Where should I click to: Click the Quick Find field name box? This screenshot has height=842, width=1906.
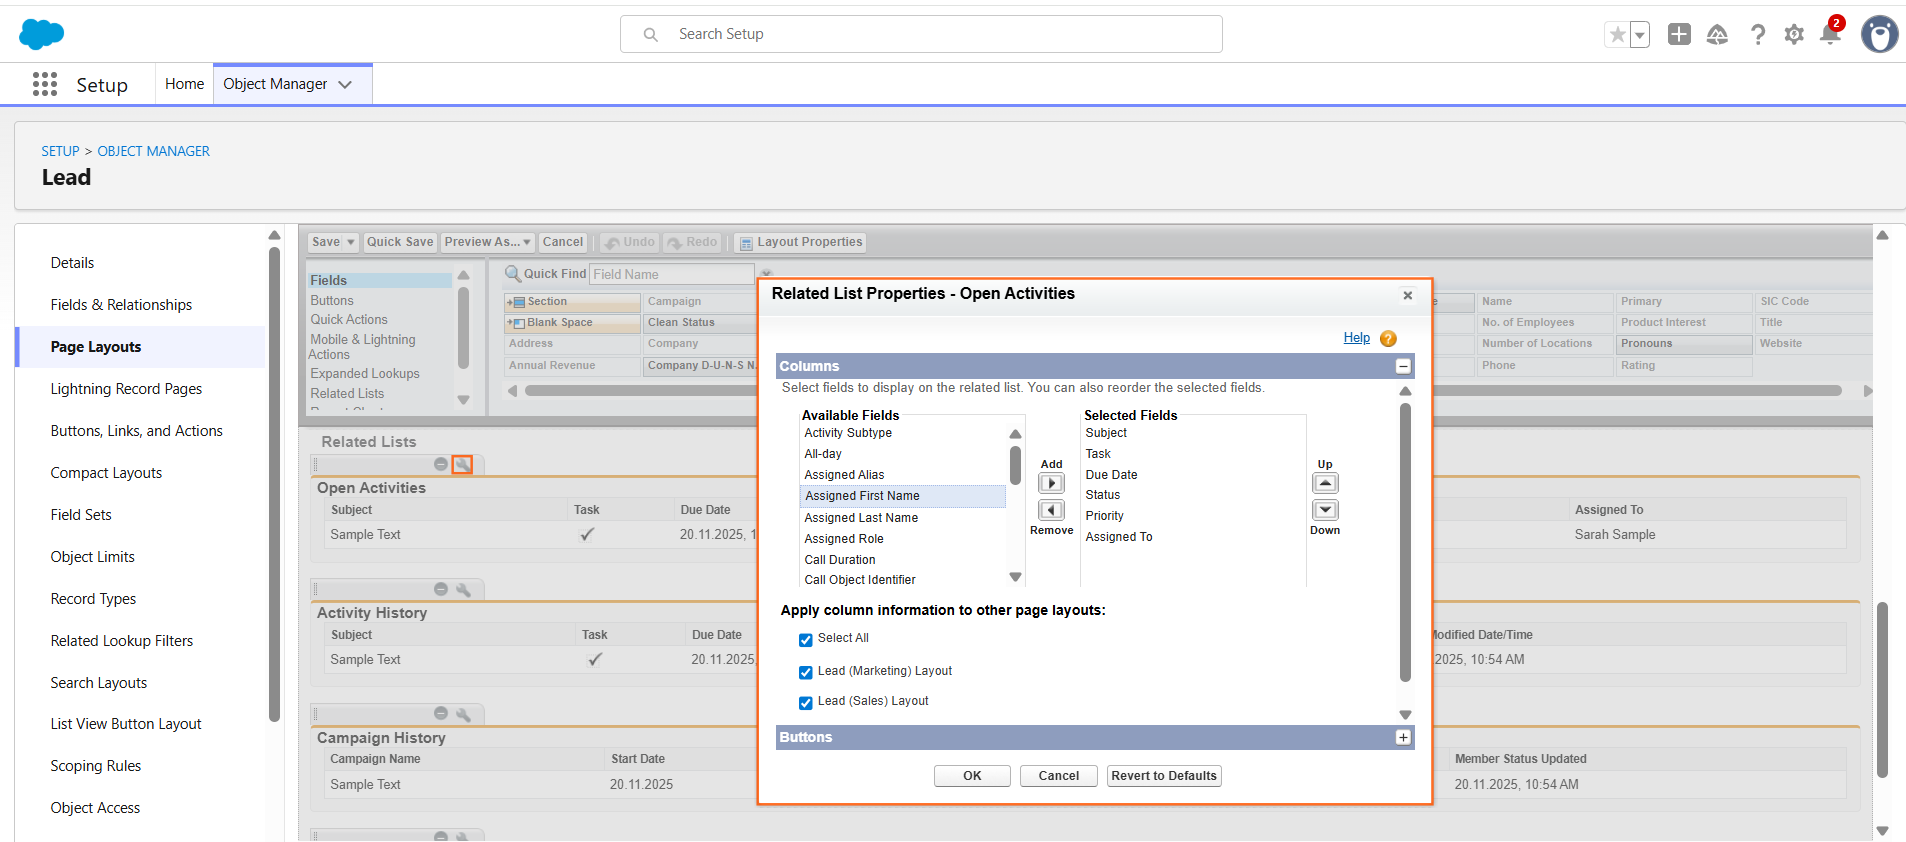pyautogui.click(x=672, y=274)
